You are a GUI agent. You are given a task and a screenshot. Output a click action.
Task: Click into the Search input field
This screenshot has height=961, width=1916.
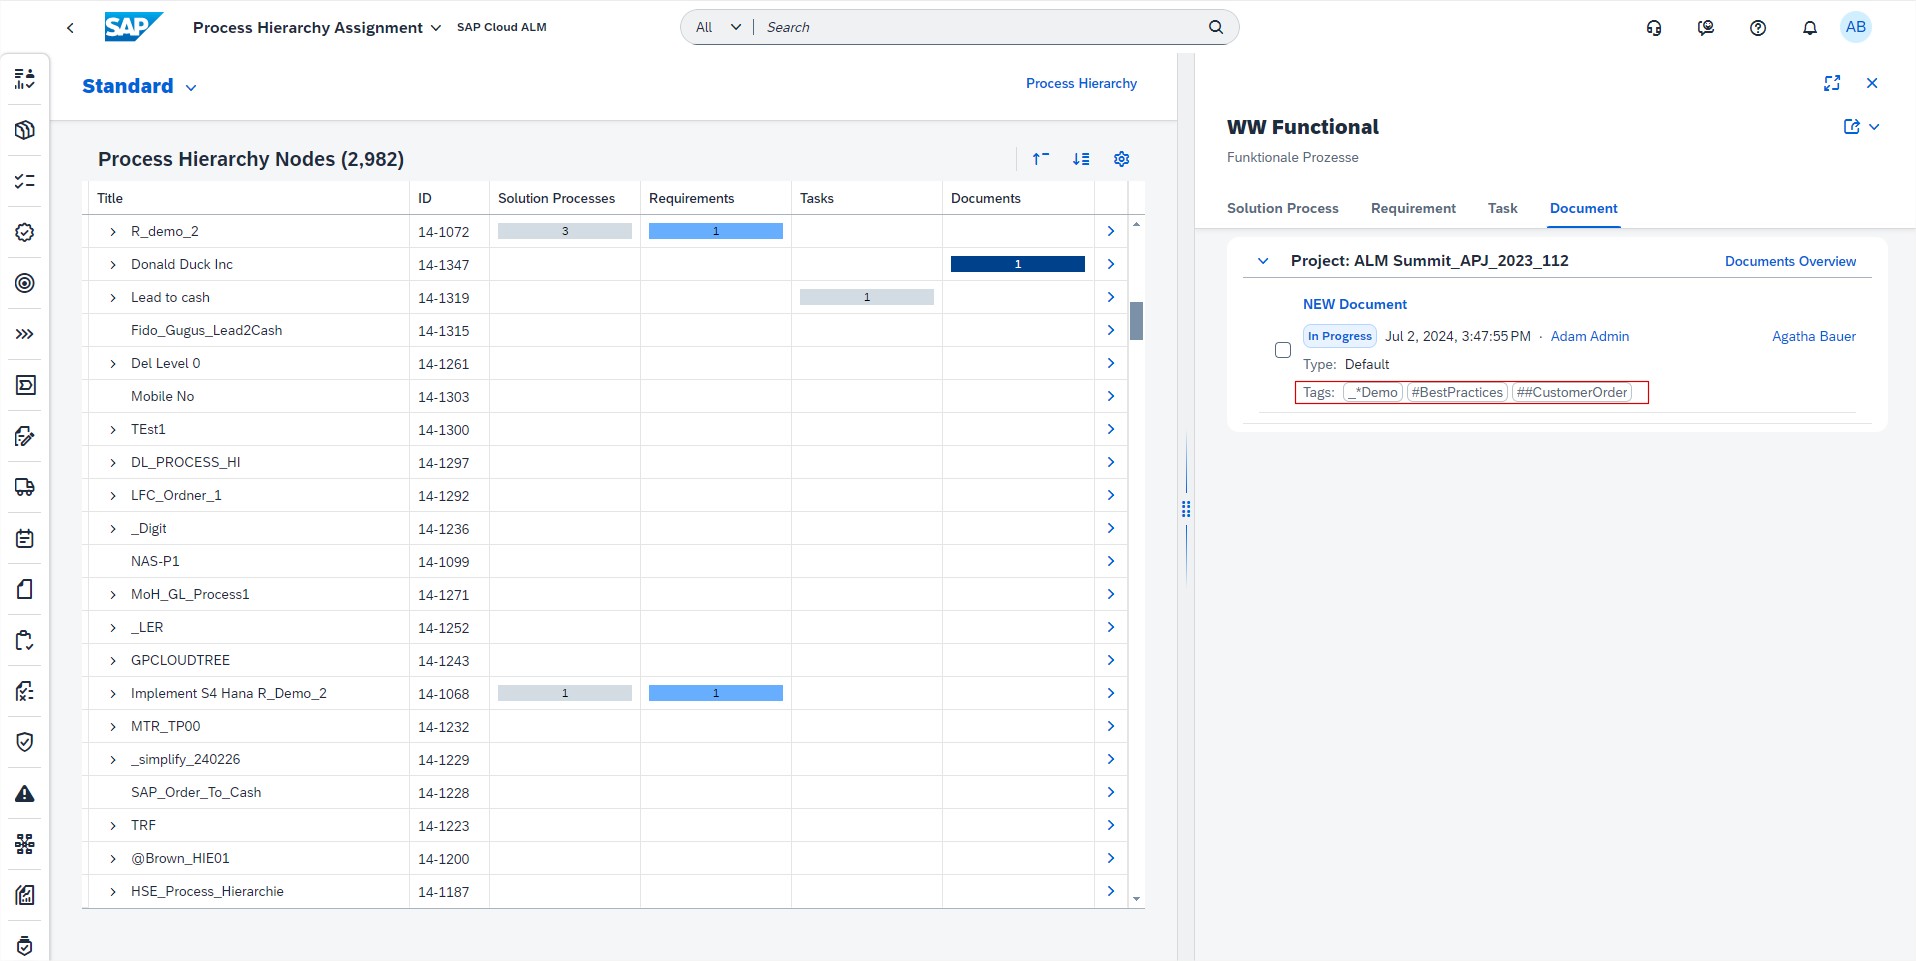pyautogui.click(x=980, y=28)
